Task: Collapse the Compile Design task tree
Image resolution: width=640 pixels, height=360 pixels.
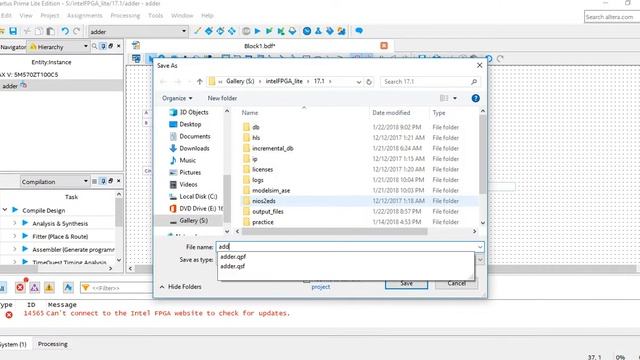Action: point(5,210)
